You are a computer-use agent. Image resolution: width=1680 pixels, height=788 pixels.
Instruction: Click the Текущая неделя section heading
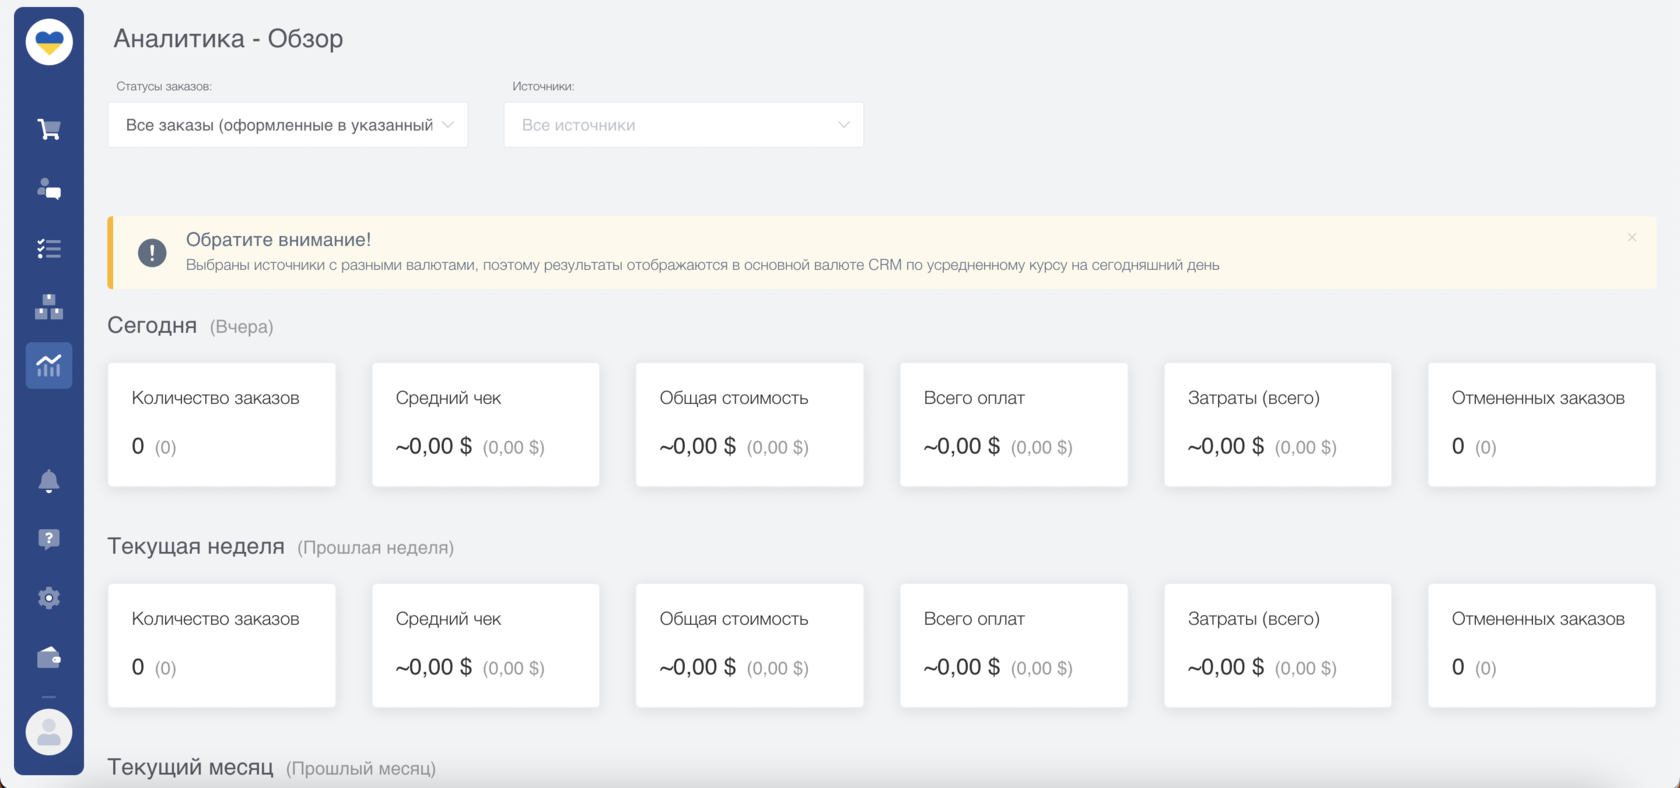[x=196, y=546]
